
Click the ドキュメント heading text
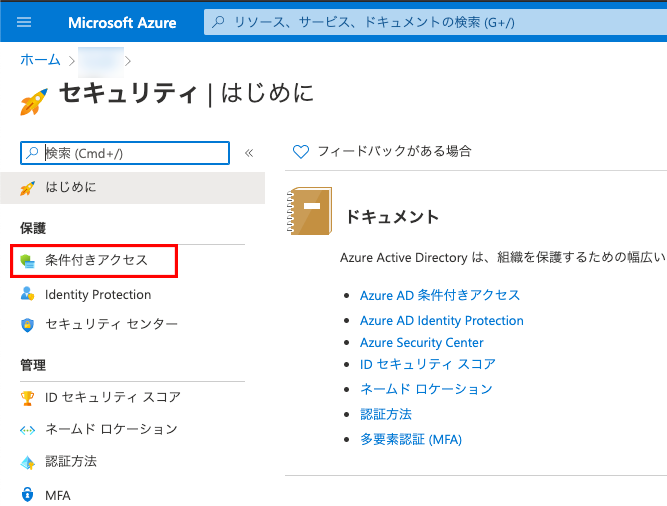click(392, 217)
